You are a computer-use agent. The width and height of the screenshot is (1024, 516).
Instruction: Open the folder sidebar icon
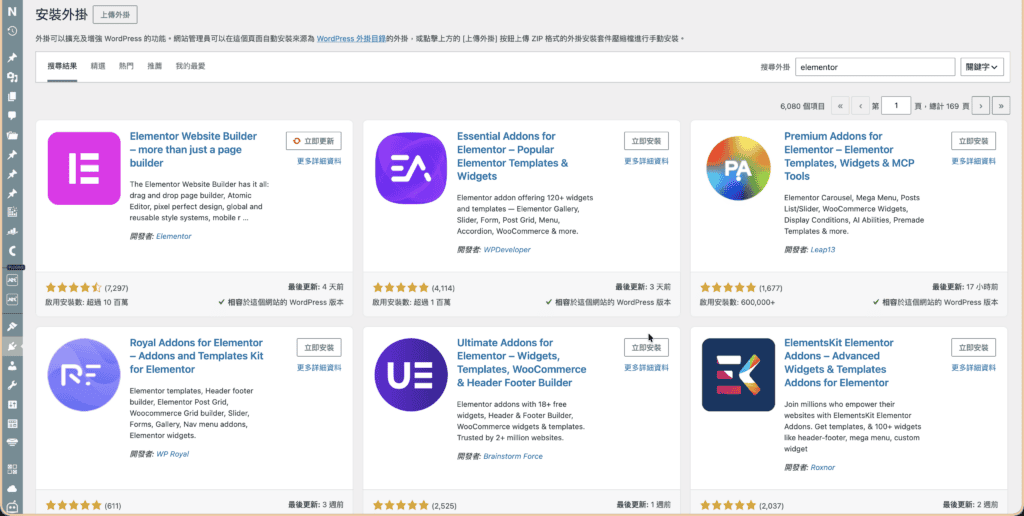[12, 136]
